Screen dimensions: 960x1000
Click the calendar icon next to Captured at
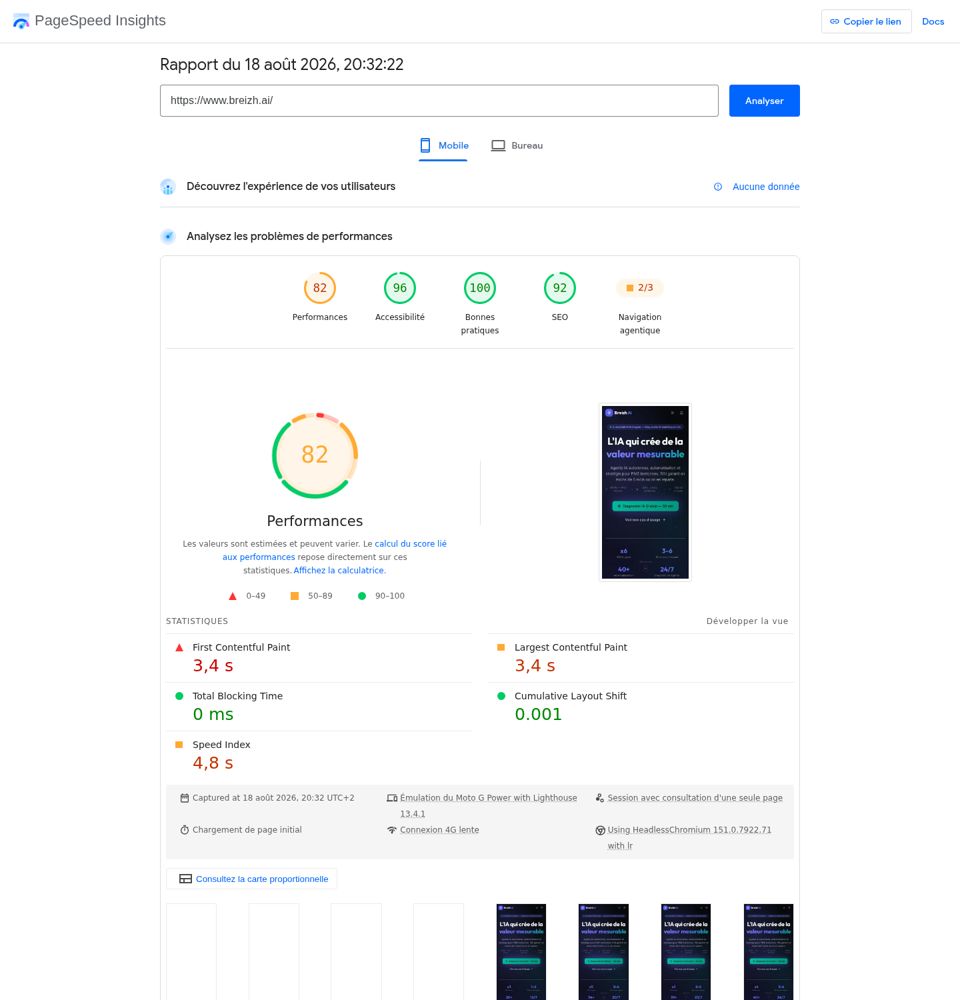(184, 798)
